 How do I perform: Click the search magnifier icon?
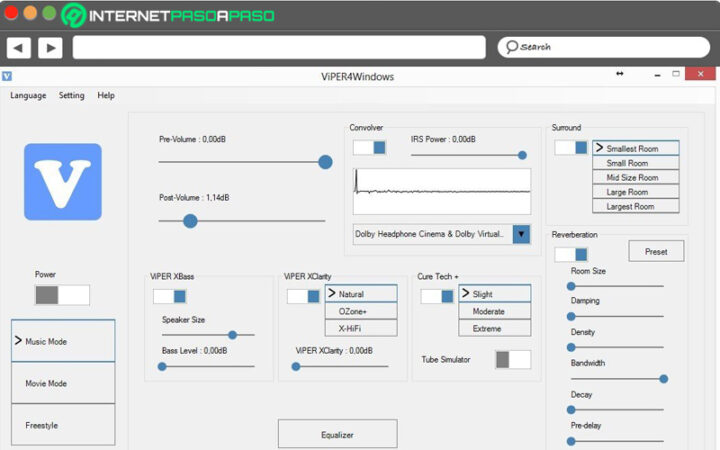point(511,47)
